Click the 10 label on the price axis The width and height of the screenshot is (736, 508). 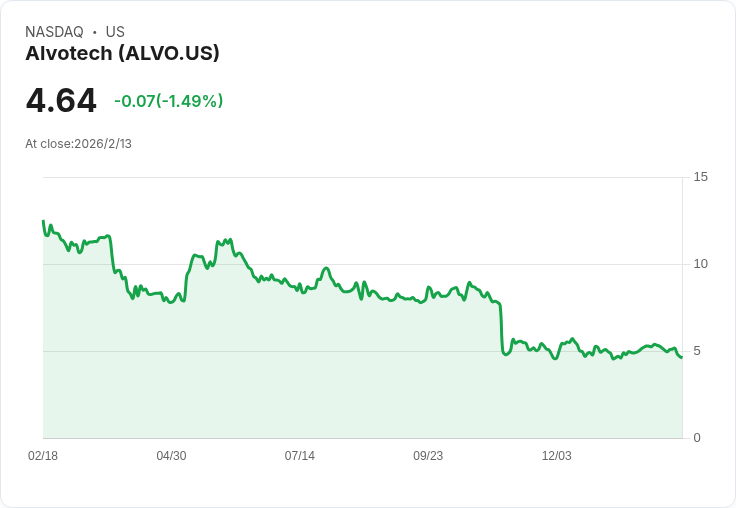700,264
